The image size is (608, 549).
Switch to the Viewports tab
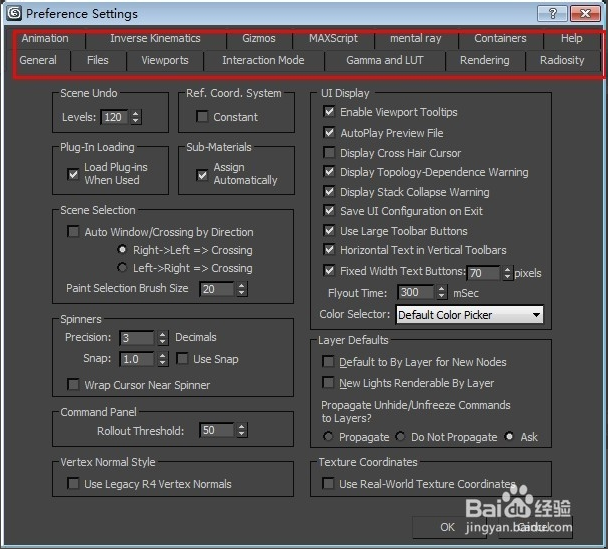click(165, 60)
